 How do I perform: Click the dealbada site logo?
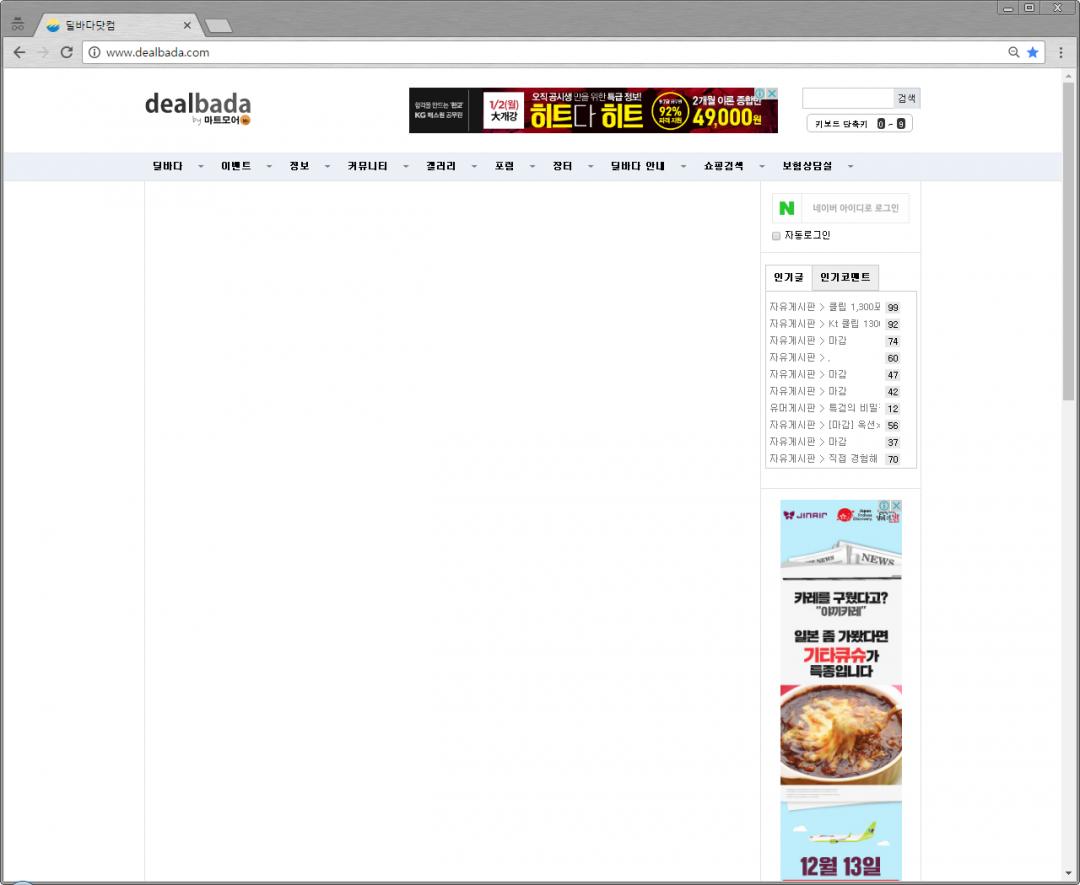click(198, 107)
